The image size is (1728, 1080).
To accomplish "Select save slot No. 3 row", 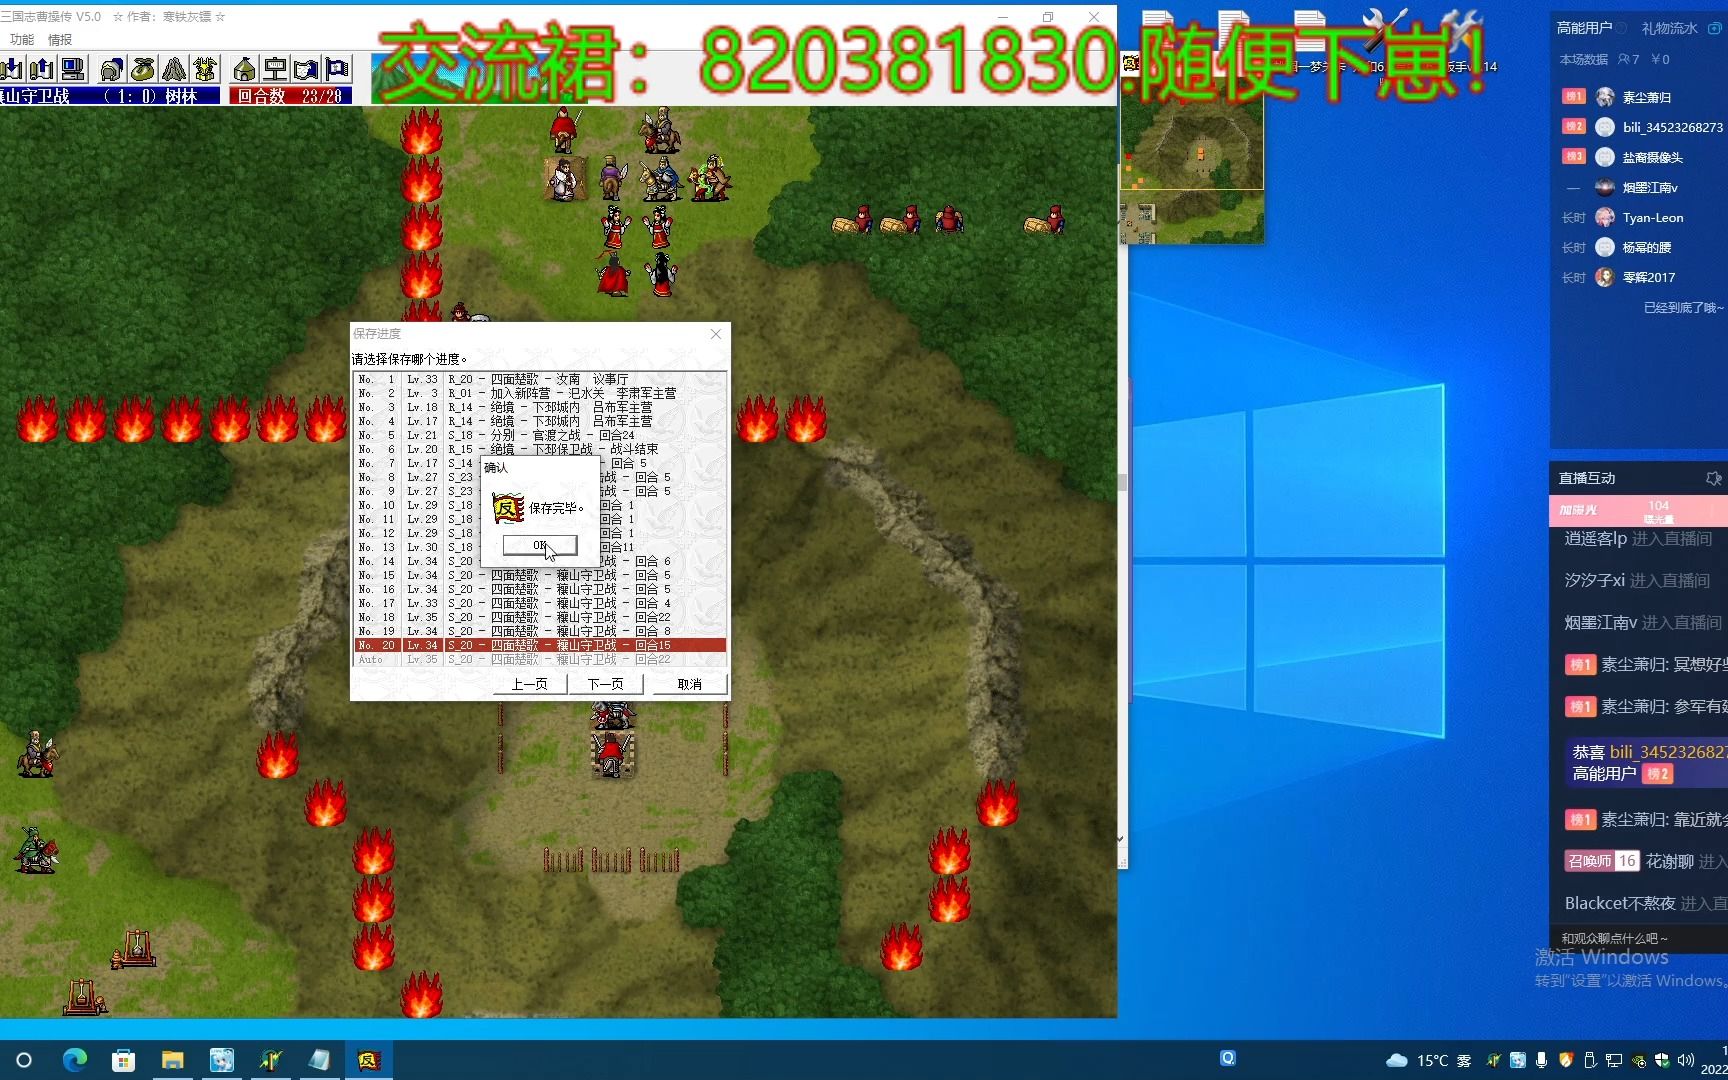I will (540, 407).
